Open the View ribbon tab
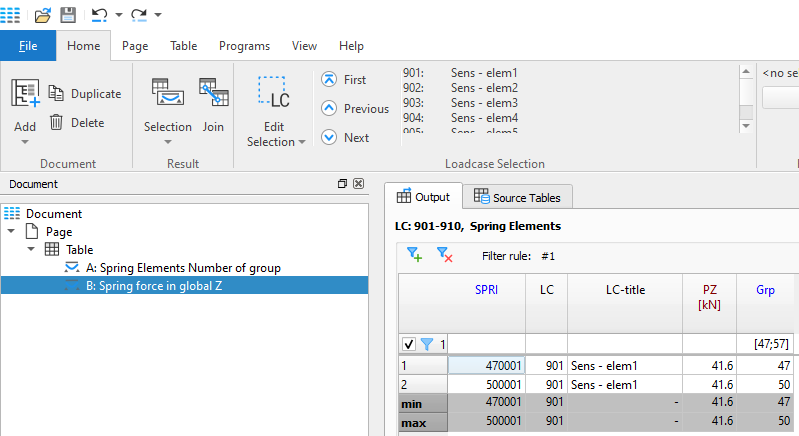The image size is (799, 436). [x=304, y=46]
